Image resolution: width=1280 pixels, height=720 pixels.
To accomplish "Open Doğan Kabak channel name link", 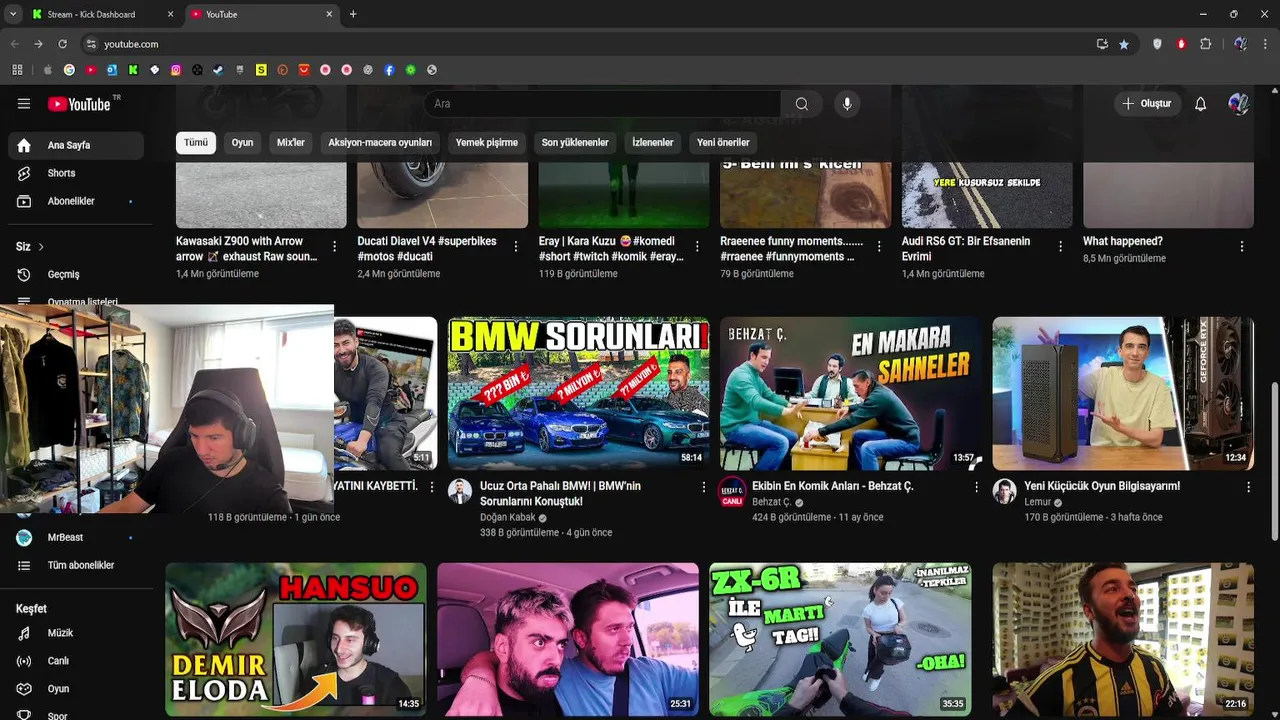I will pyautogui.click(x=508, y=518).
